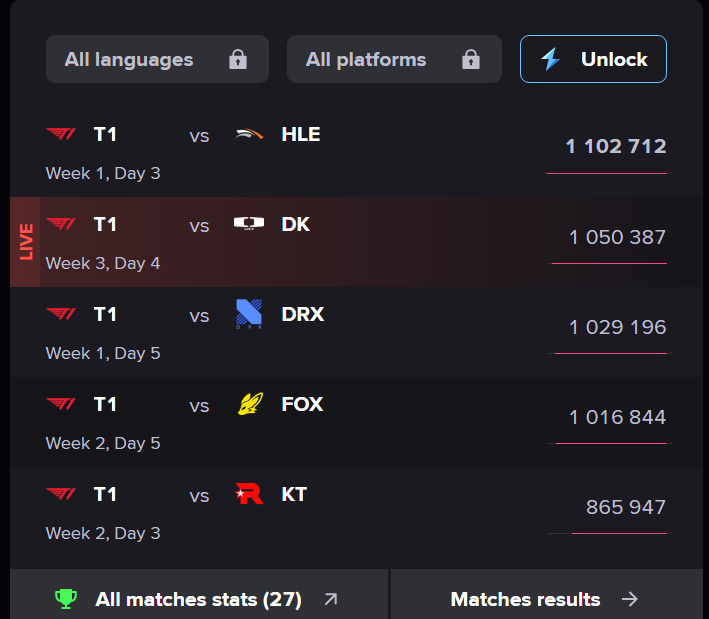The height and width of the screenshot is (619, 709).
Task: Click the DRX team logo icon
Action: point(248,314)
